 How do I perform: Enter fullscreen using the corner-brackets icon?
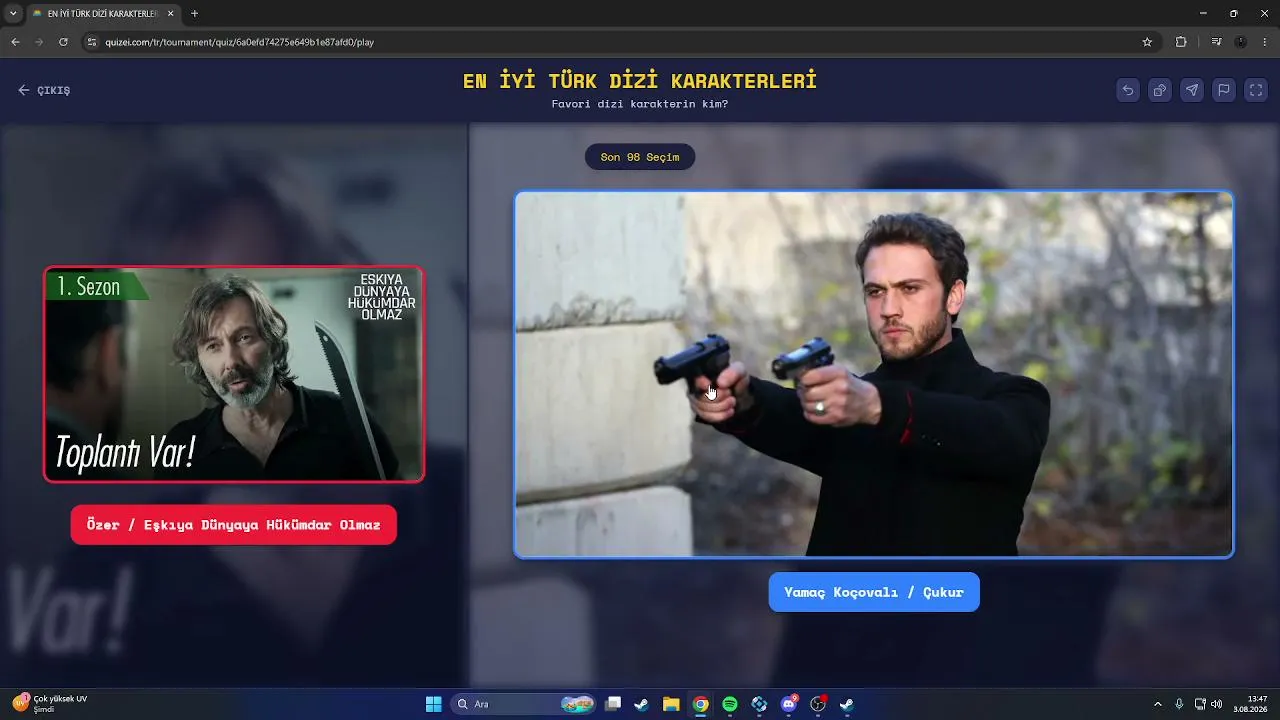(x=1256, y=90)
